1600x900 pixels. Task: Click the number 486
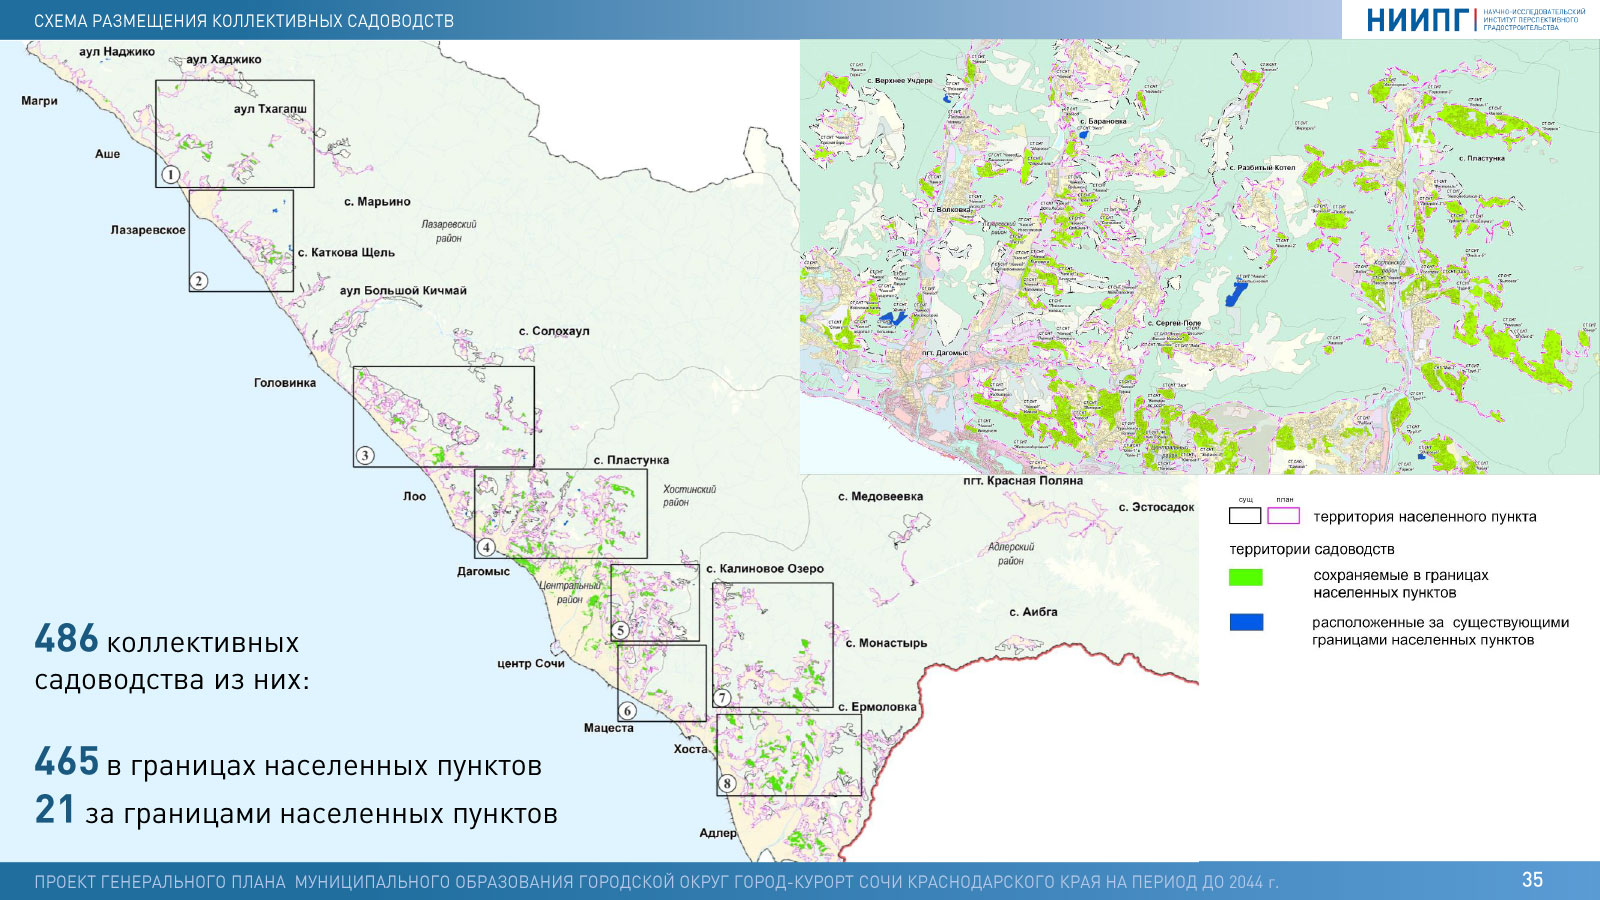(x=66, y=639)
